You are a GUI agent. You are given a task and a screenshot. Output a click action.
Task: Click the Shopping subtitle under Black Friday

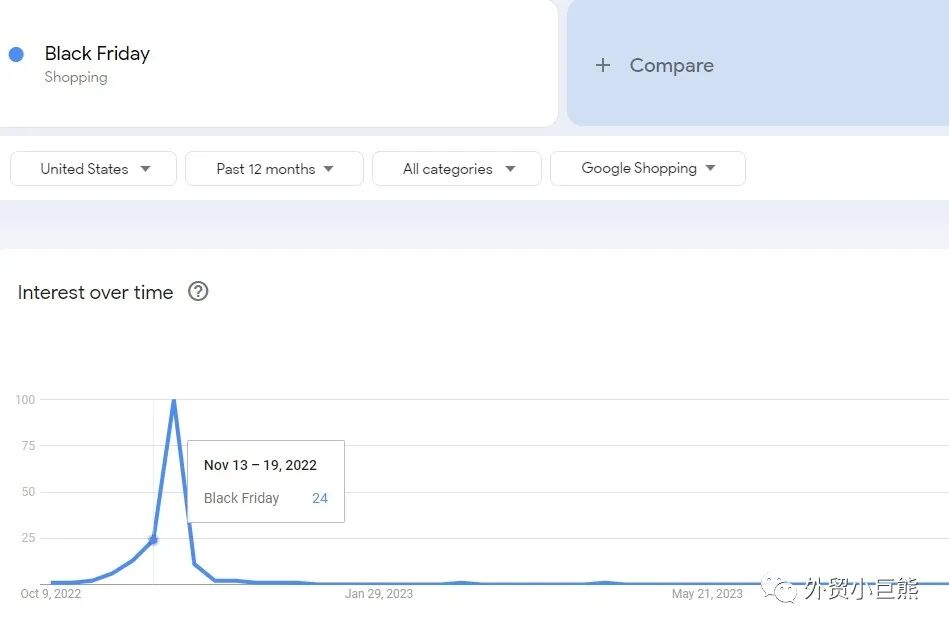(x=76, y=78)
